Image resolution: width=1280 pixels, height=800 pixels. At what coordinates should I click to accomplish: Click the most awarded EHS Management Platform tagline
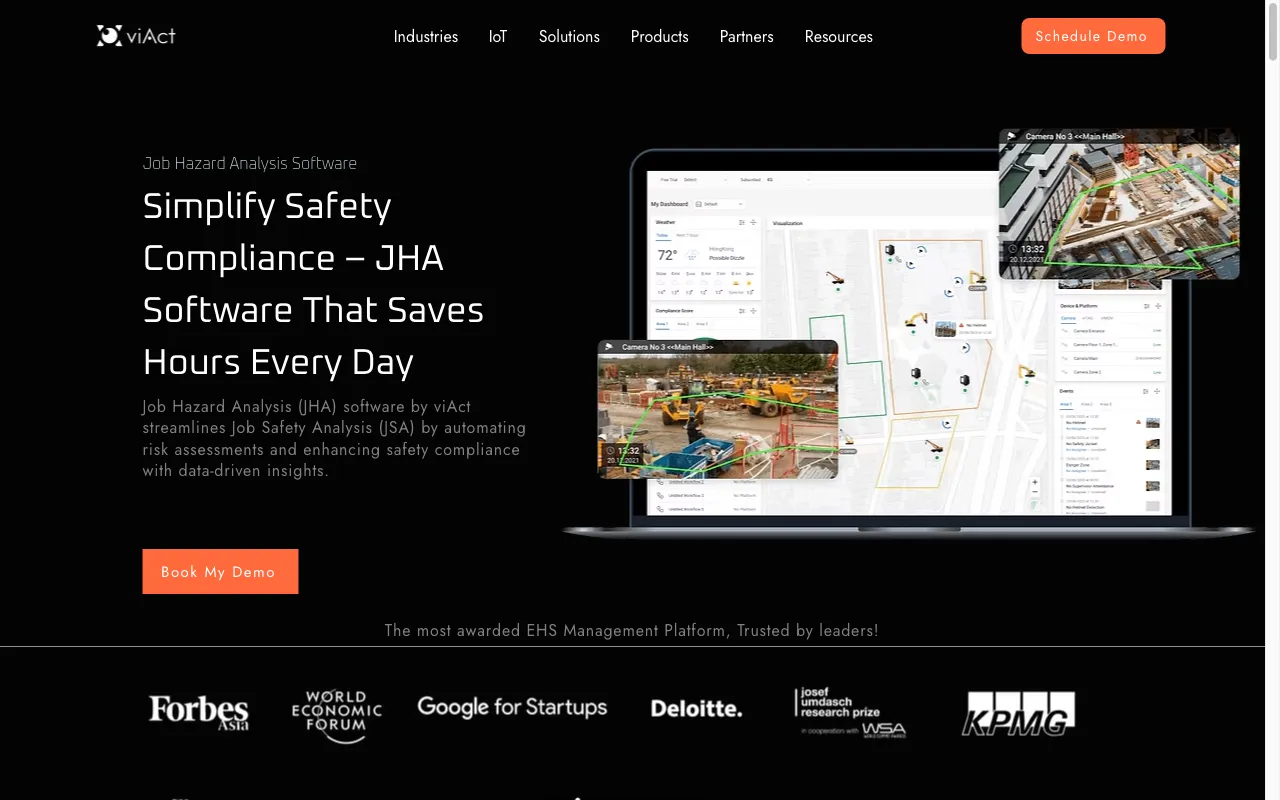coord(632,631)
